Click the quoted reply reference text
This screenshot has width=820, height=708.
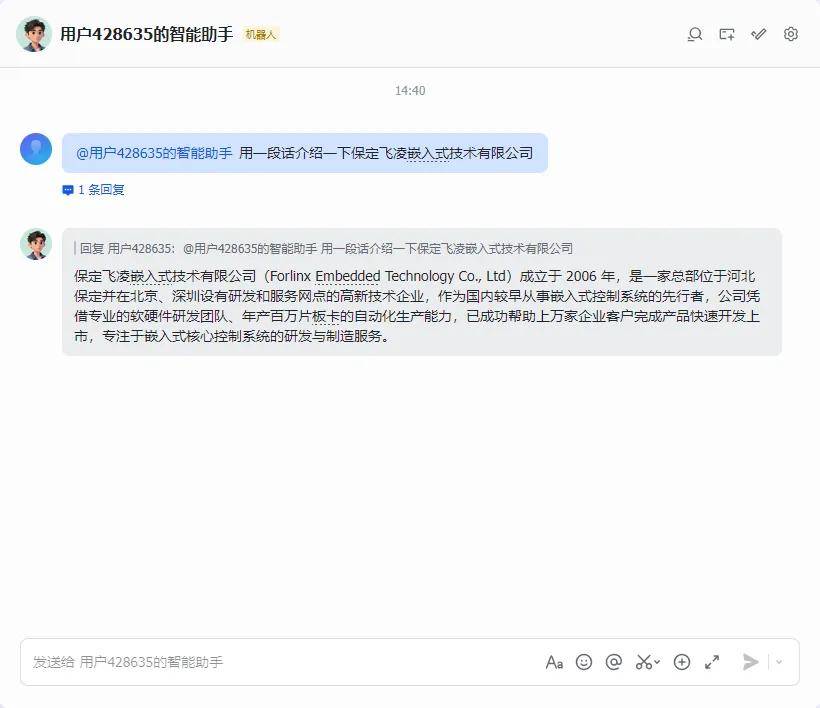(x=326, y=248)
